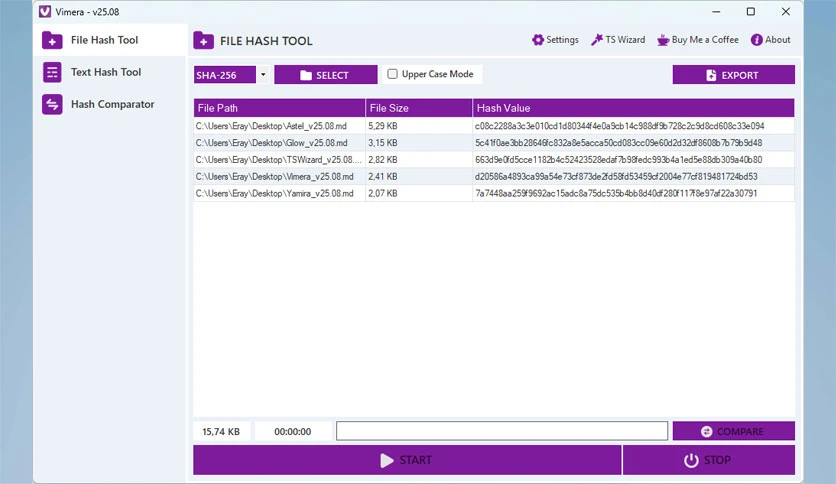Click the Buy Me a Coffee cup icon
836x484 pixels.
(x=663, y=40)
